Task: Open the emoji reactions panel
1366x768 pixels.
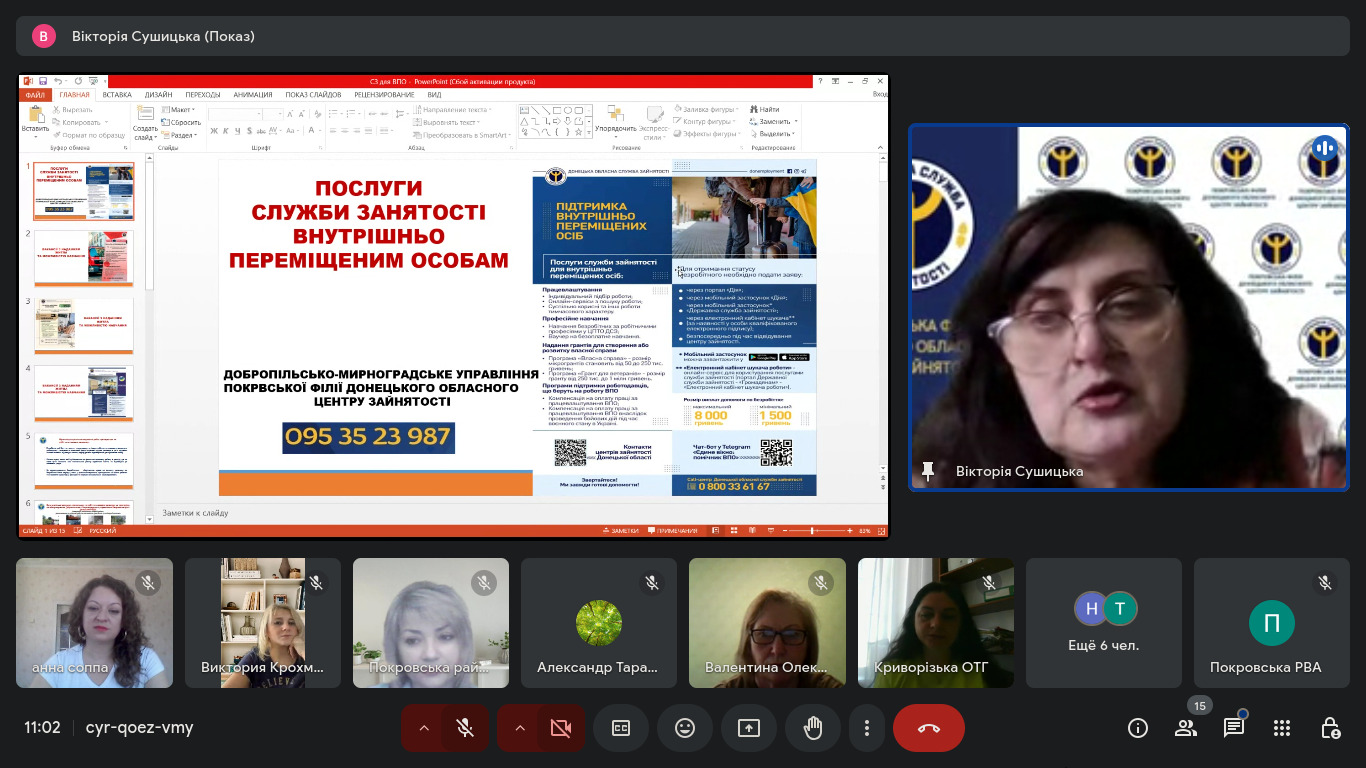Action: pyautogui.click(x=685, y=728)
